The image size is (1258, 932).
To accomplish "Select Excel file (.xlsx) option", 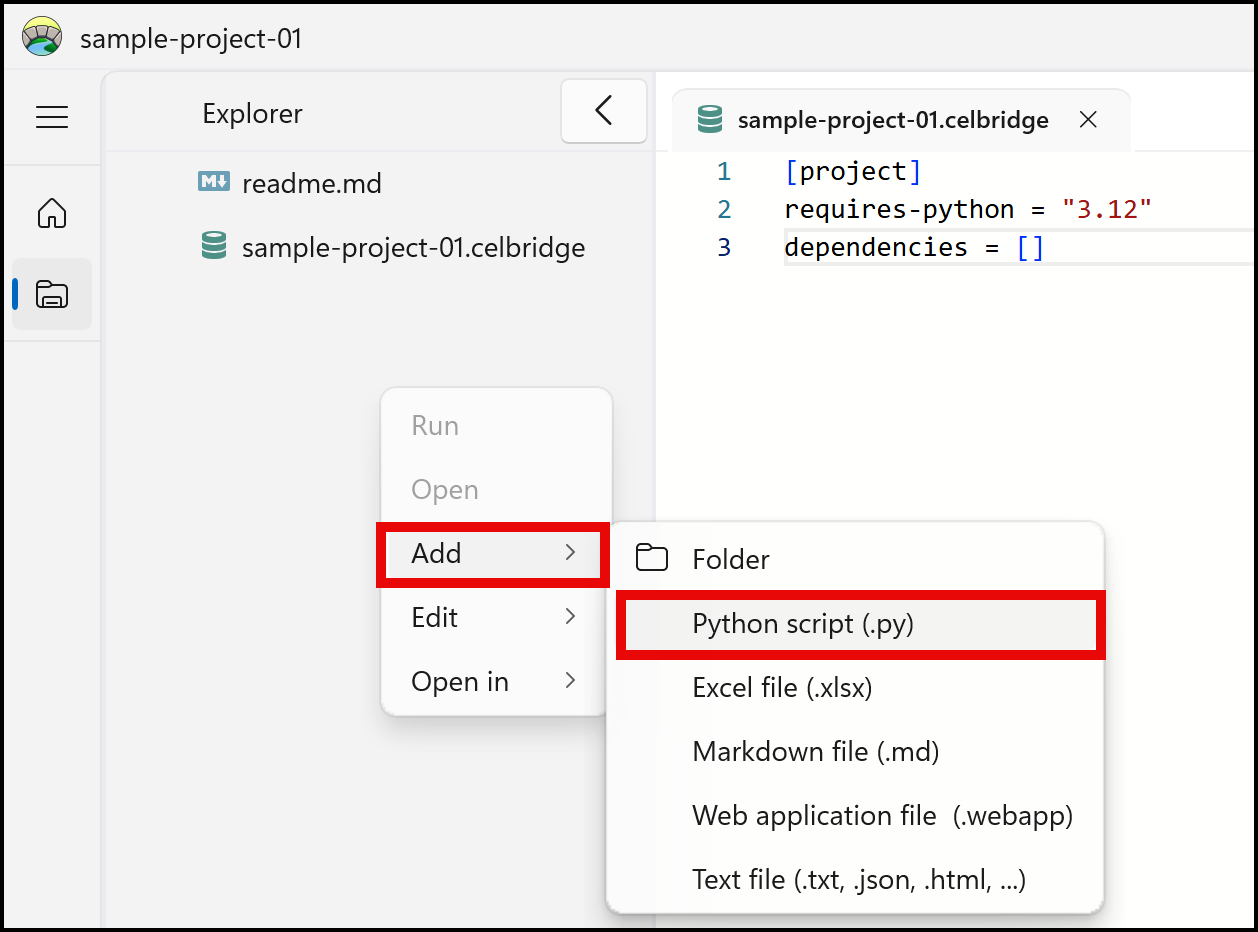I will pos(782,688).
